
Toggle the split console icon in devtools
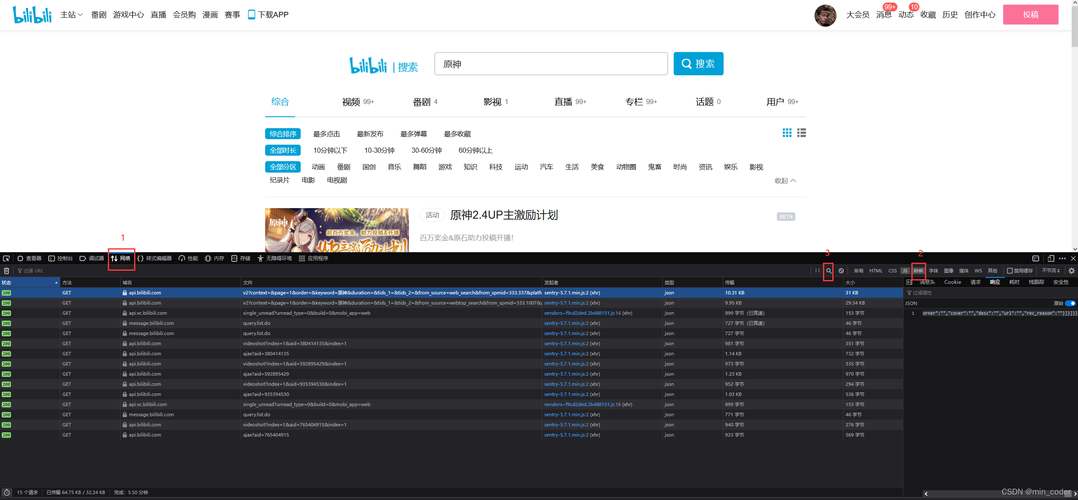(1035, 259)
